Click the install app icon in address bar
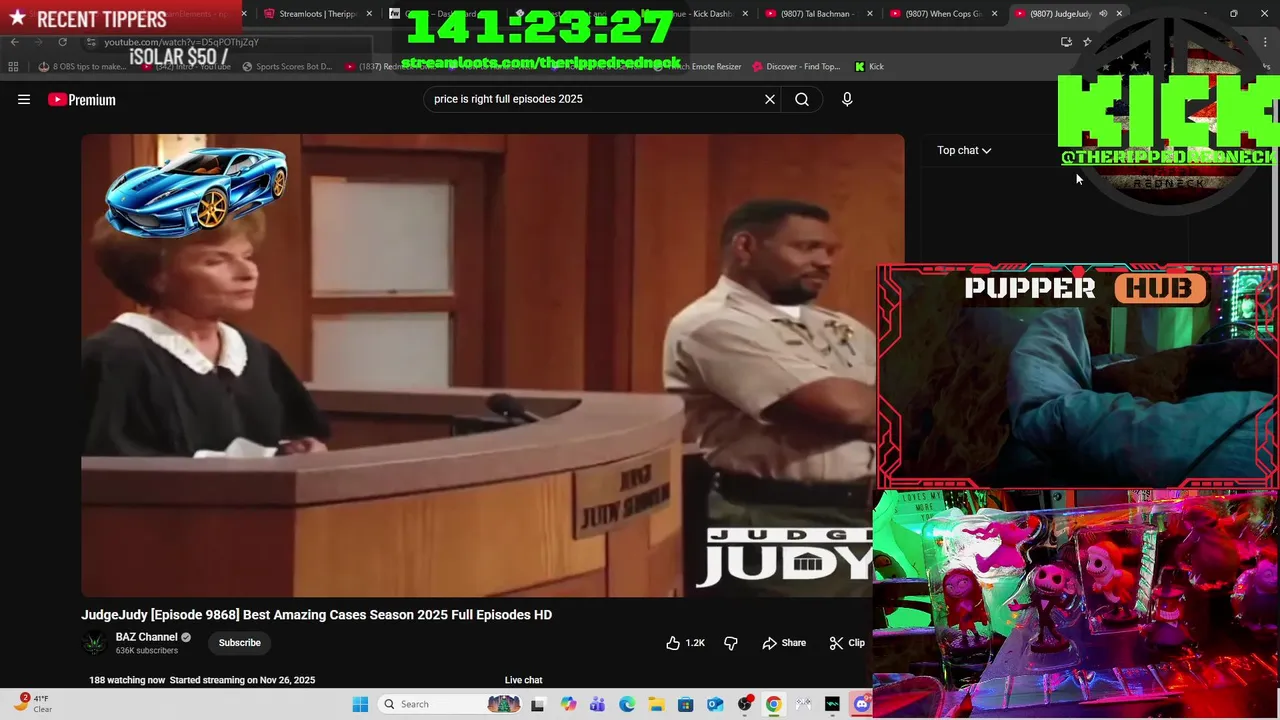 pyautogui.click(x=1066, y=42)
